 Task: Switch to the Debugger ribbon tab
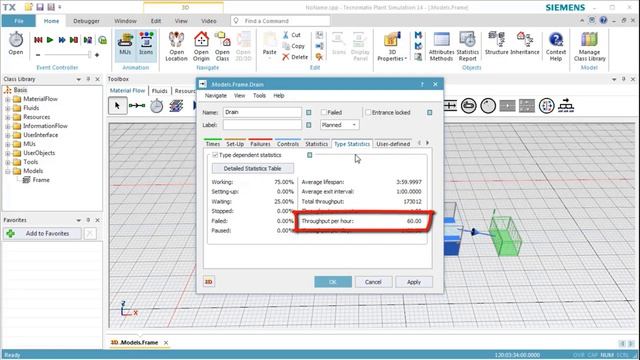(86, 21)
